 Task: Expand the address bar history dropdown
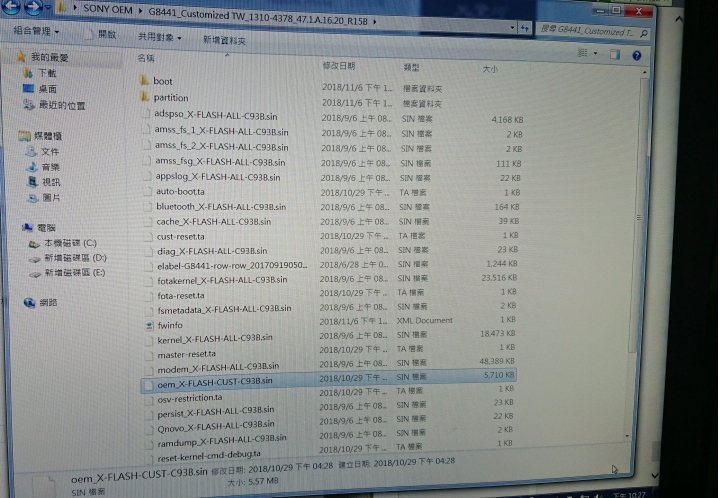click(512, 28)
